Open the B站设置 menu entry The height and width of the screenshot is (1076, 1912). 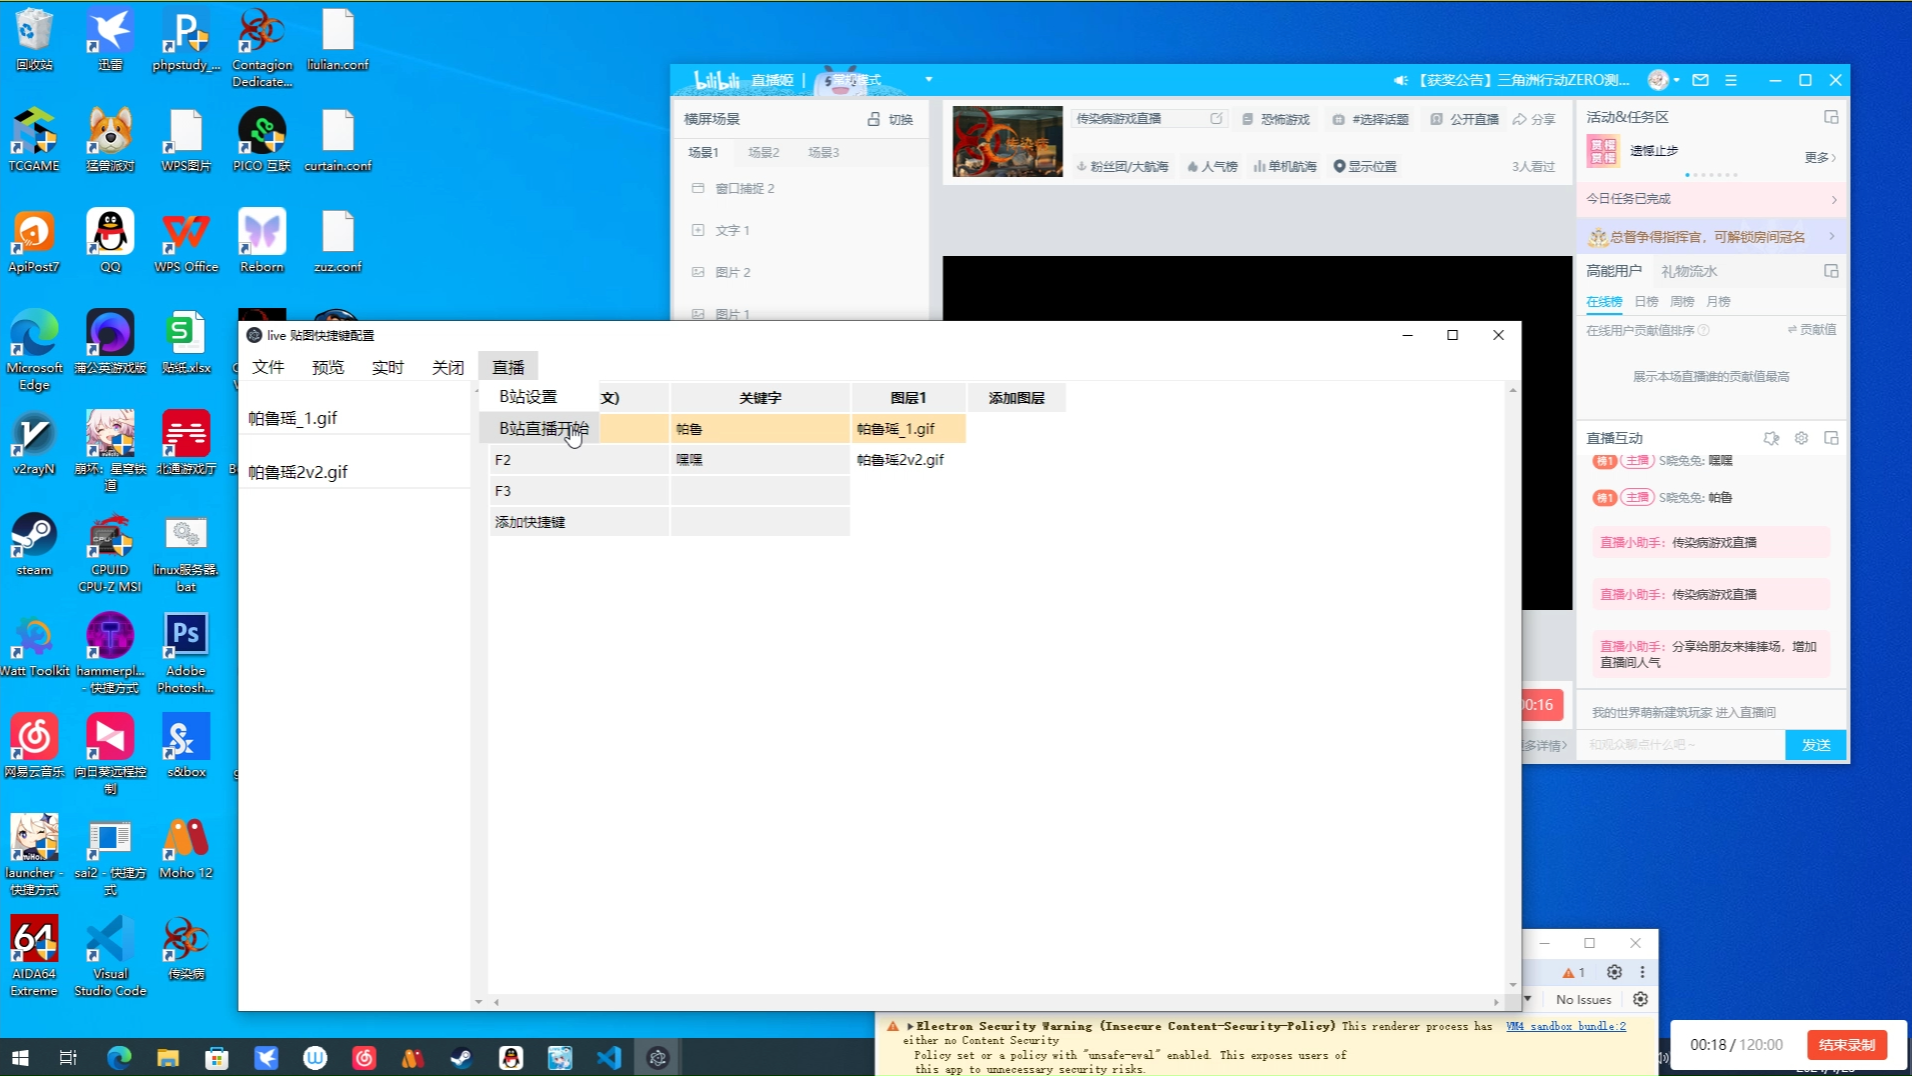click(528, 397)
